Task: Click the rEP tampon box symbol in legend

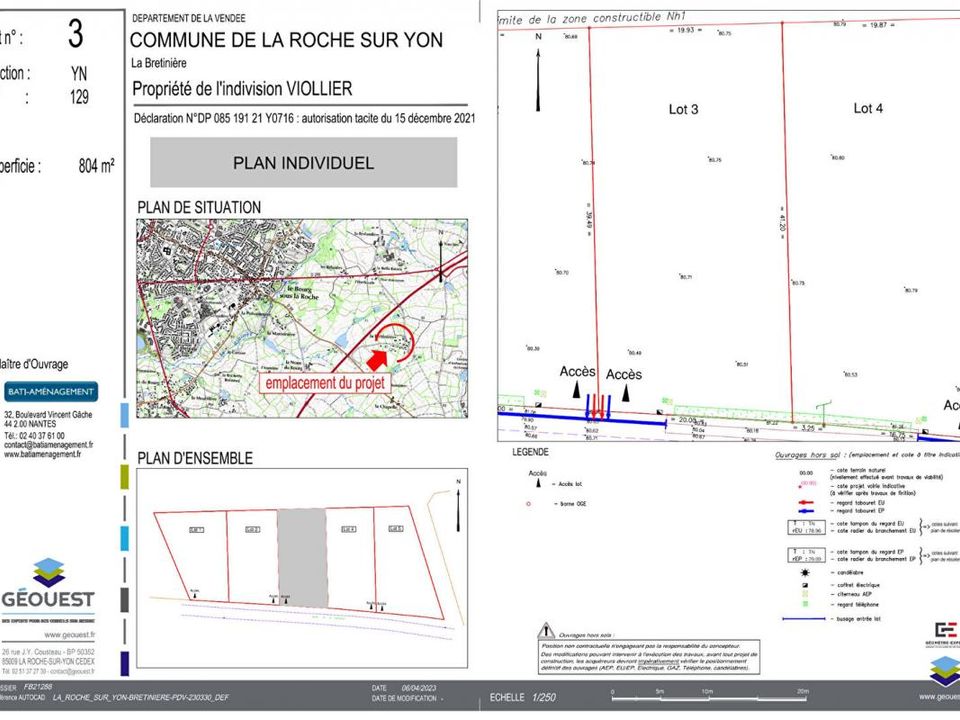Action: coord(806,555)
